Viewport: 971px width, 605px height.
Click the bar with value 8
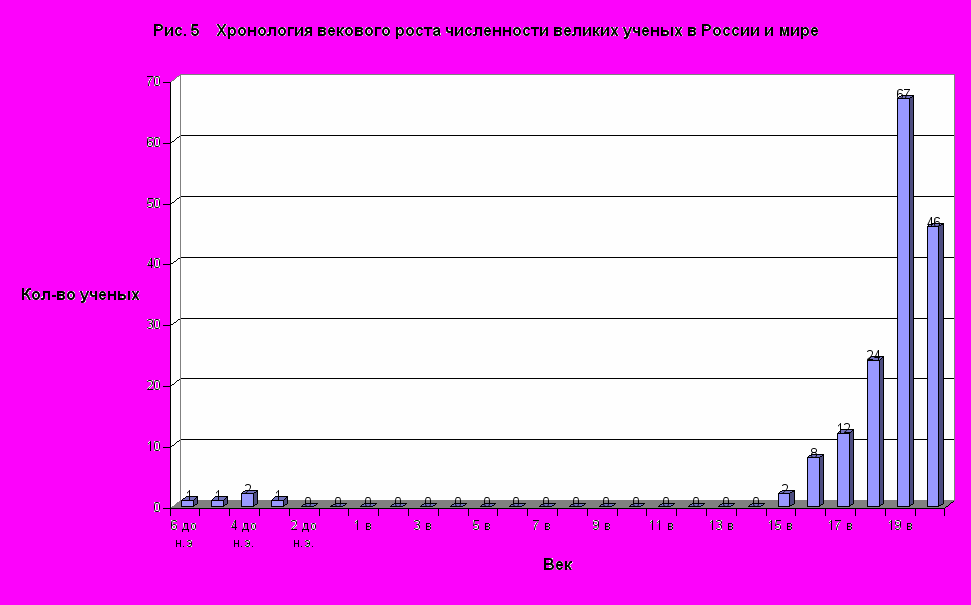pyautogui.click(x=814, y=481)
